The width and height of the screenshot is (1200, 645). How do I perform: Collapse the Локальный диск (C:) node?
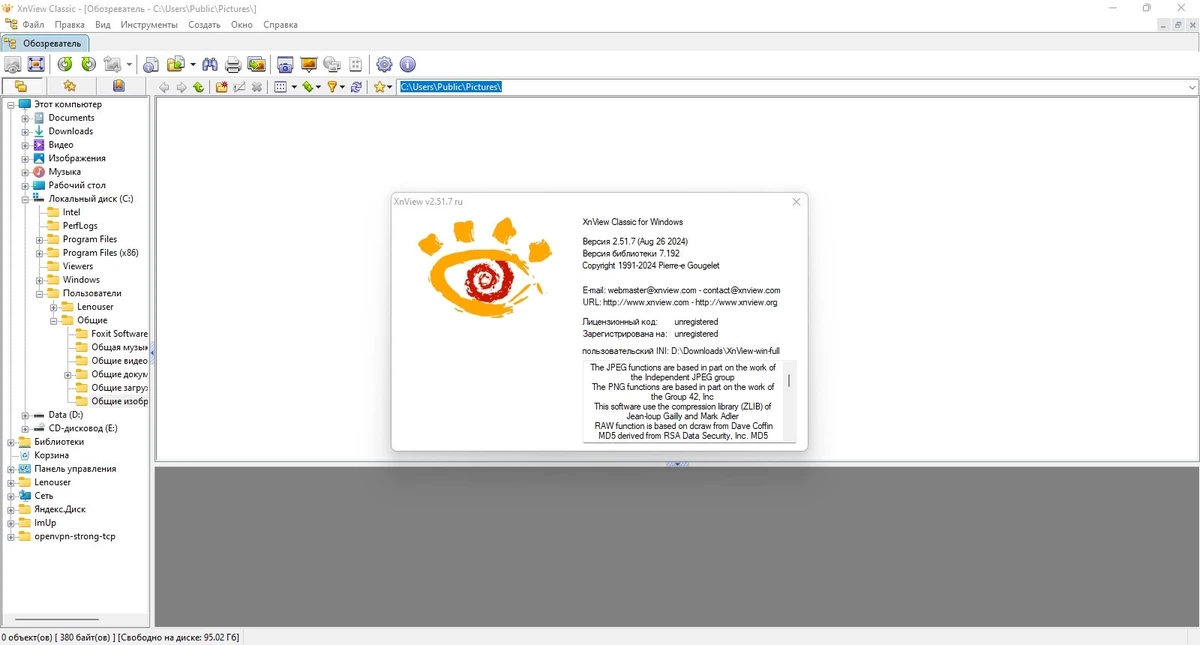26,199
